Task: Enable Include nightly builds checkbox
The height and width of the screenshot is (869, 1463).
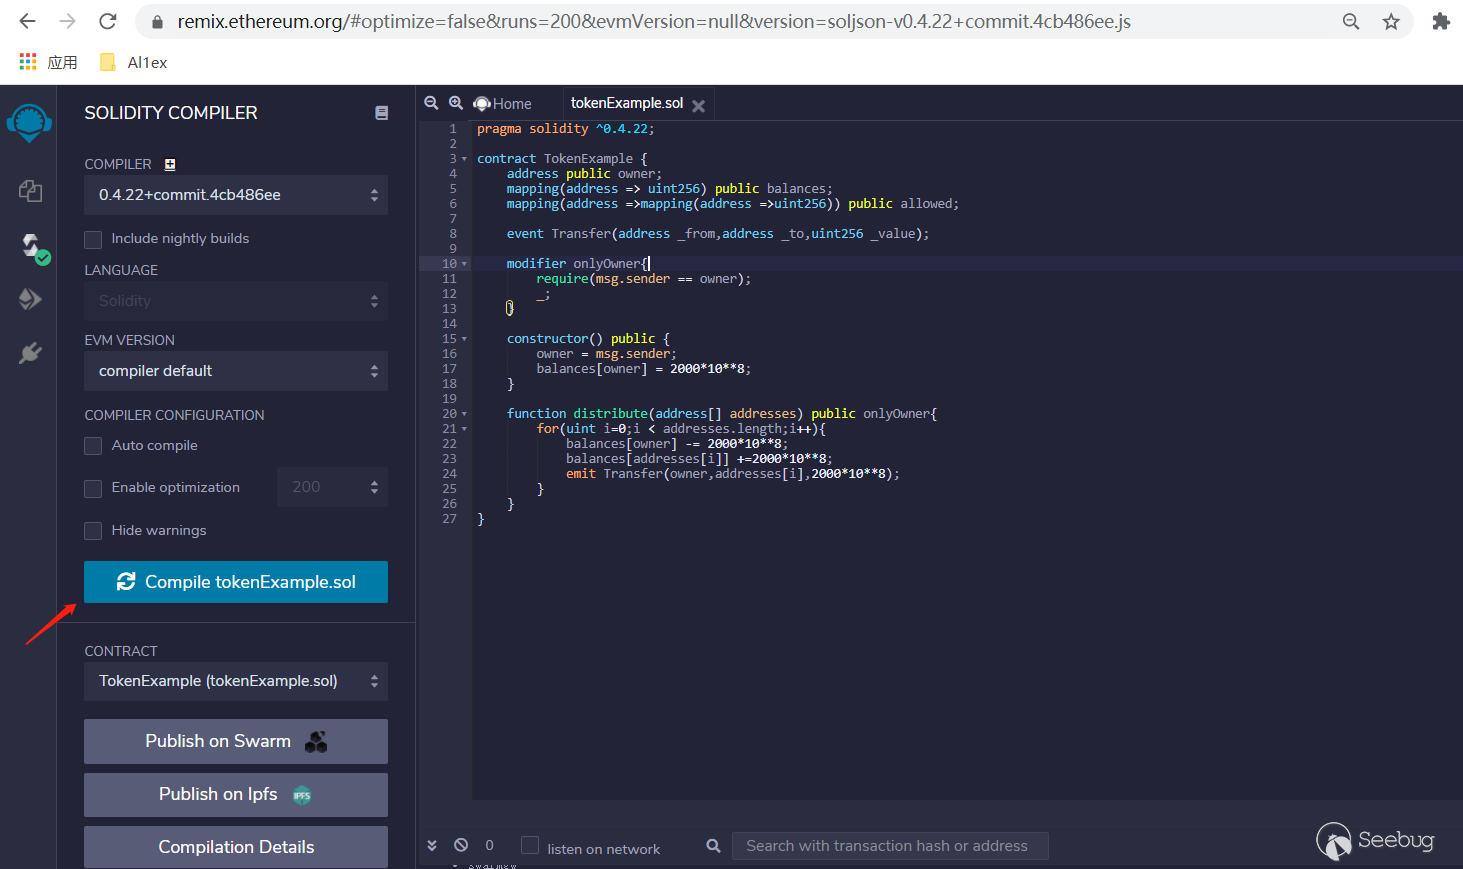Action: coord(94,239)
